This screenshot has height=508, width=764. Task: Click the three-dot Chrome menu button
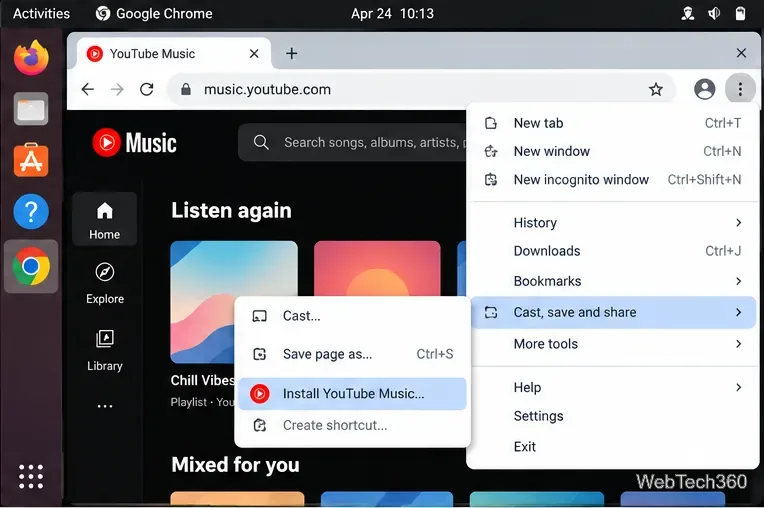(x=740, y=89)
